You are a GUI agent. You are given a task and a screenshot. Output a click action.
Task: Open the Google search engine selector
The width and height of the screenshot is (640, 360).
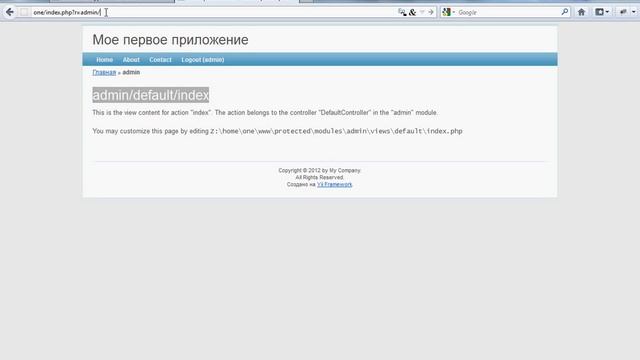pos(449,12)
